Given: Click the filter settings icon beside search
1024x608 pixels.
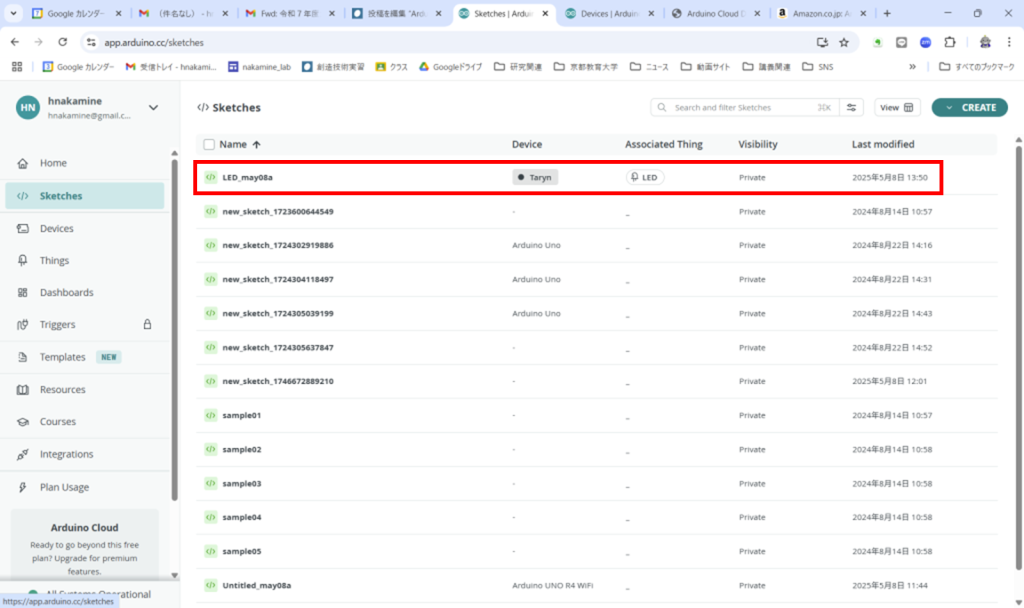Looking at the screenshot, I should (x=852, y=107).
